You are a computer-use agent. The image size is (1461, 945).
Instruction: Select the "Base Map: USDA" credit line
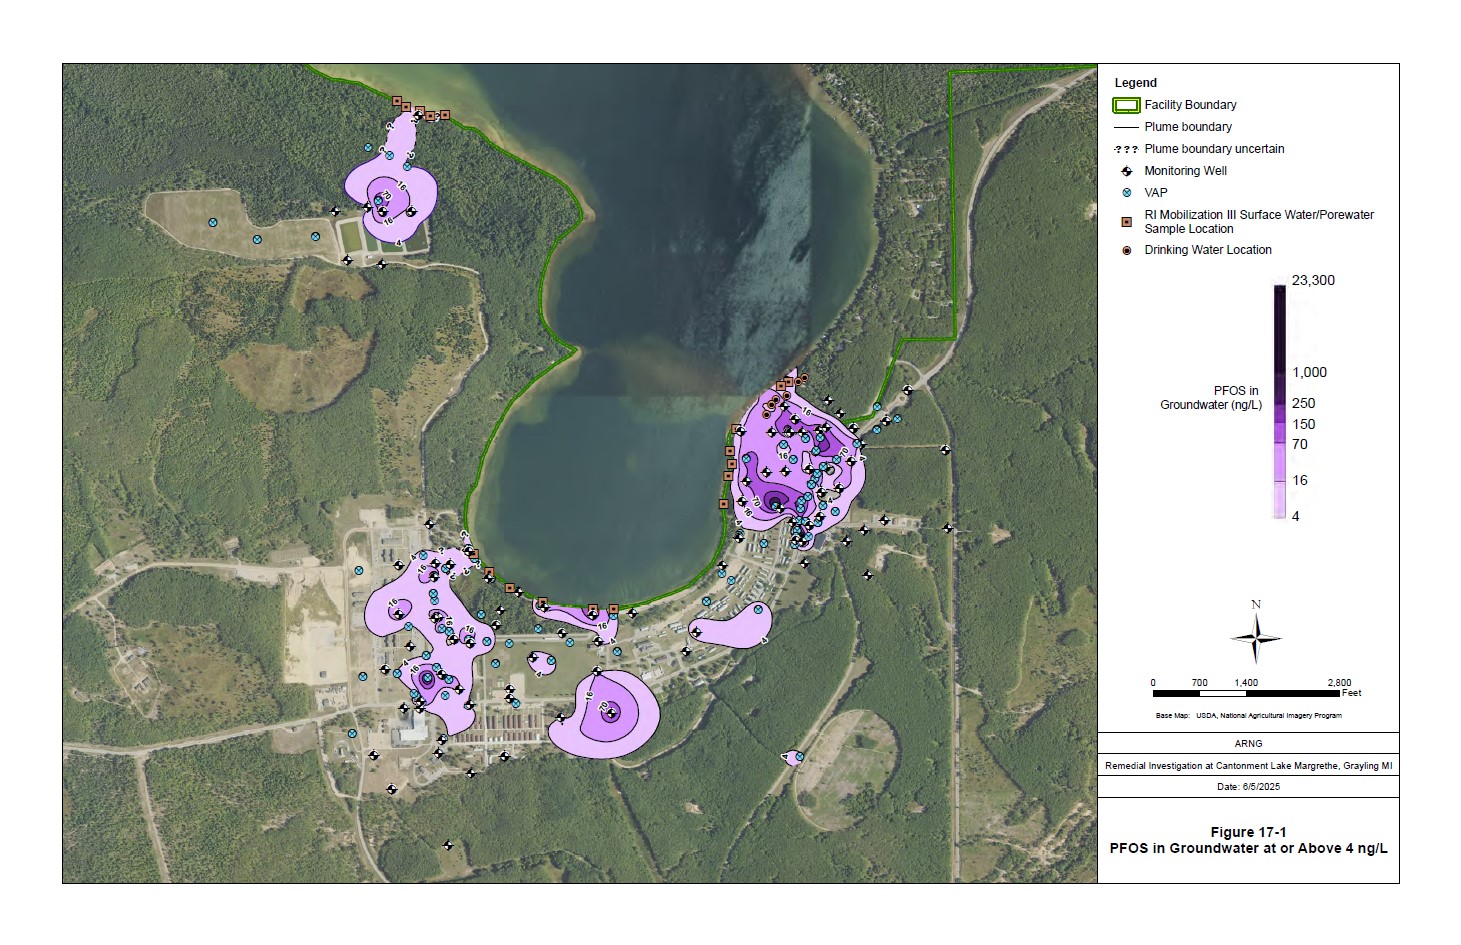(x=1248, y=716)
